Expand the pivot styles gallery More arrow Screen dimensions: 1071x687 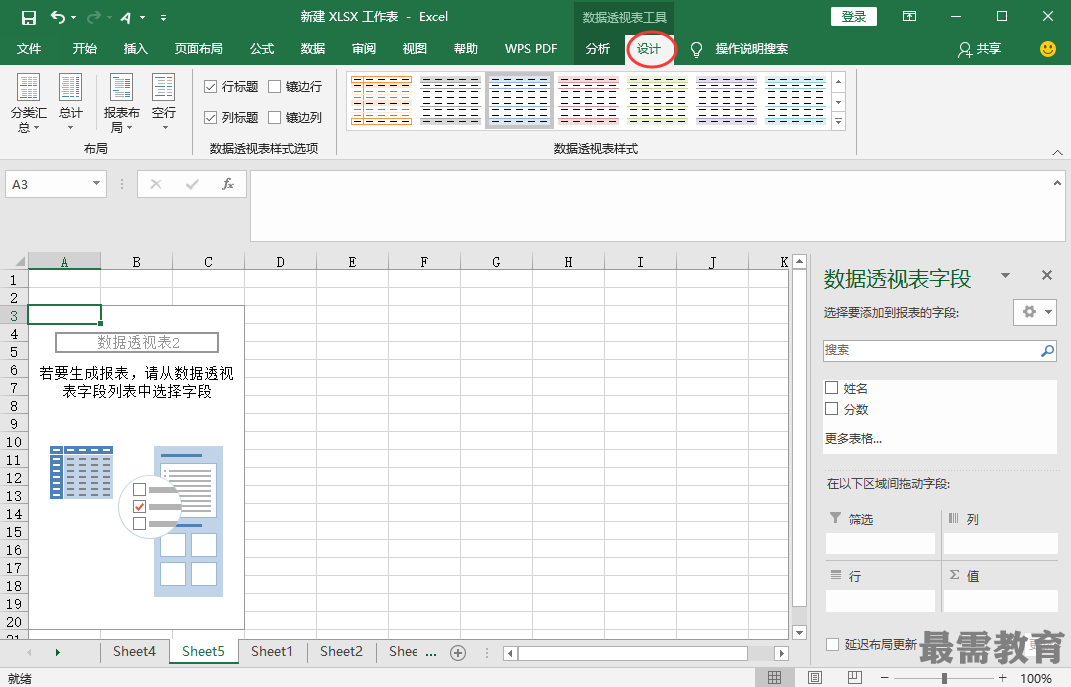(838, 122)
